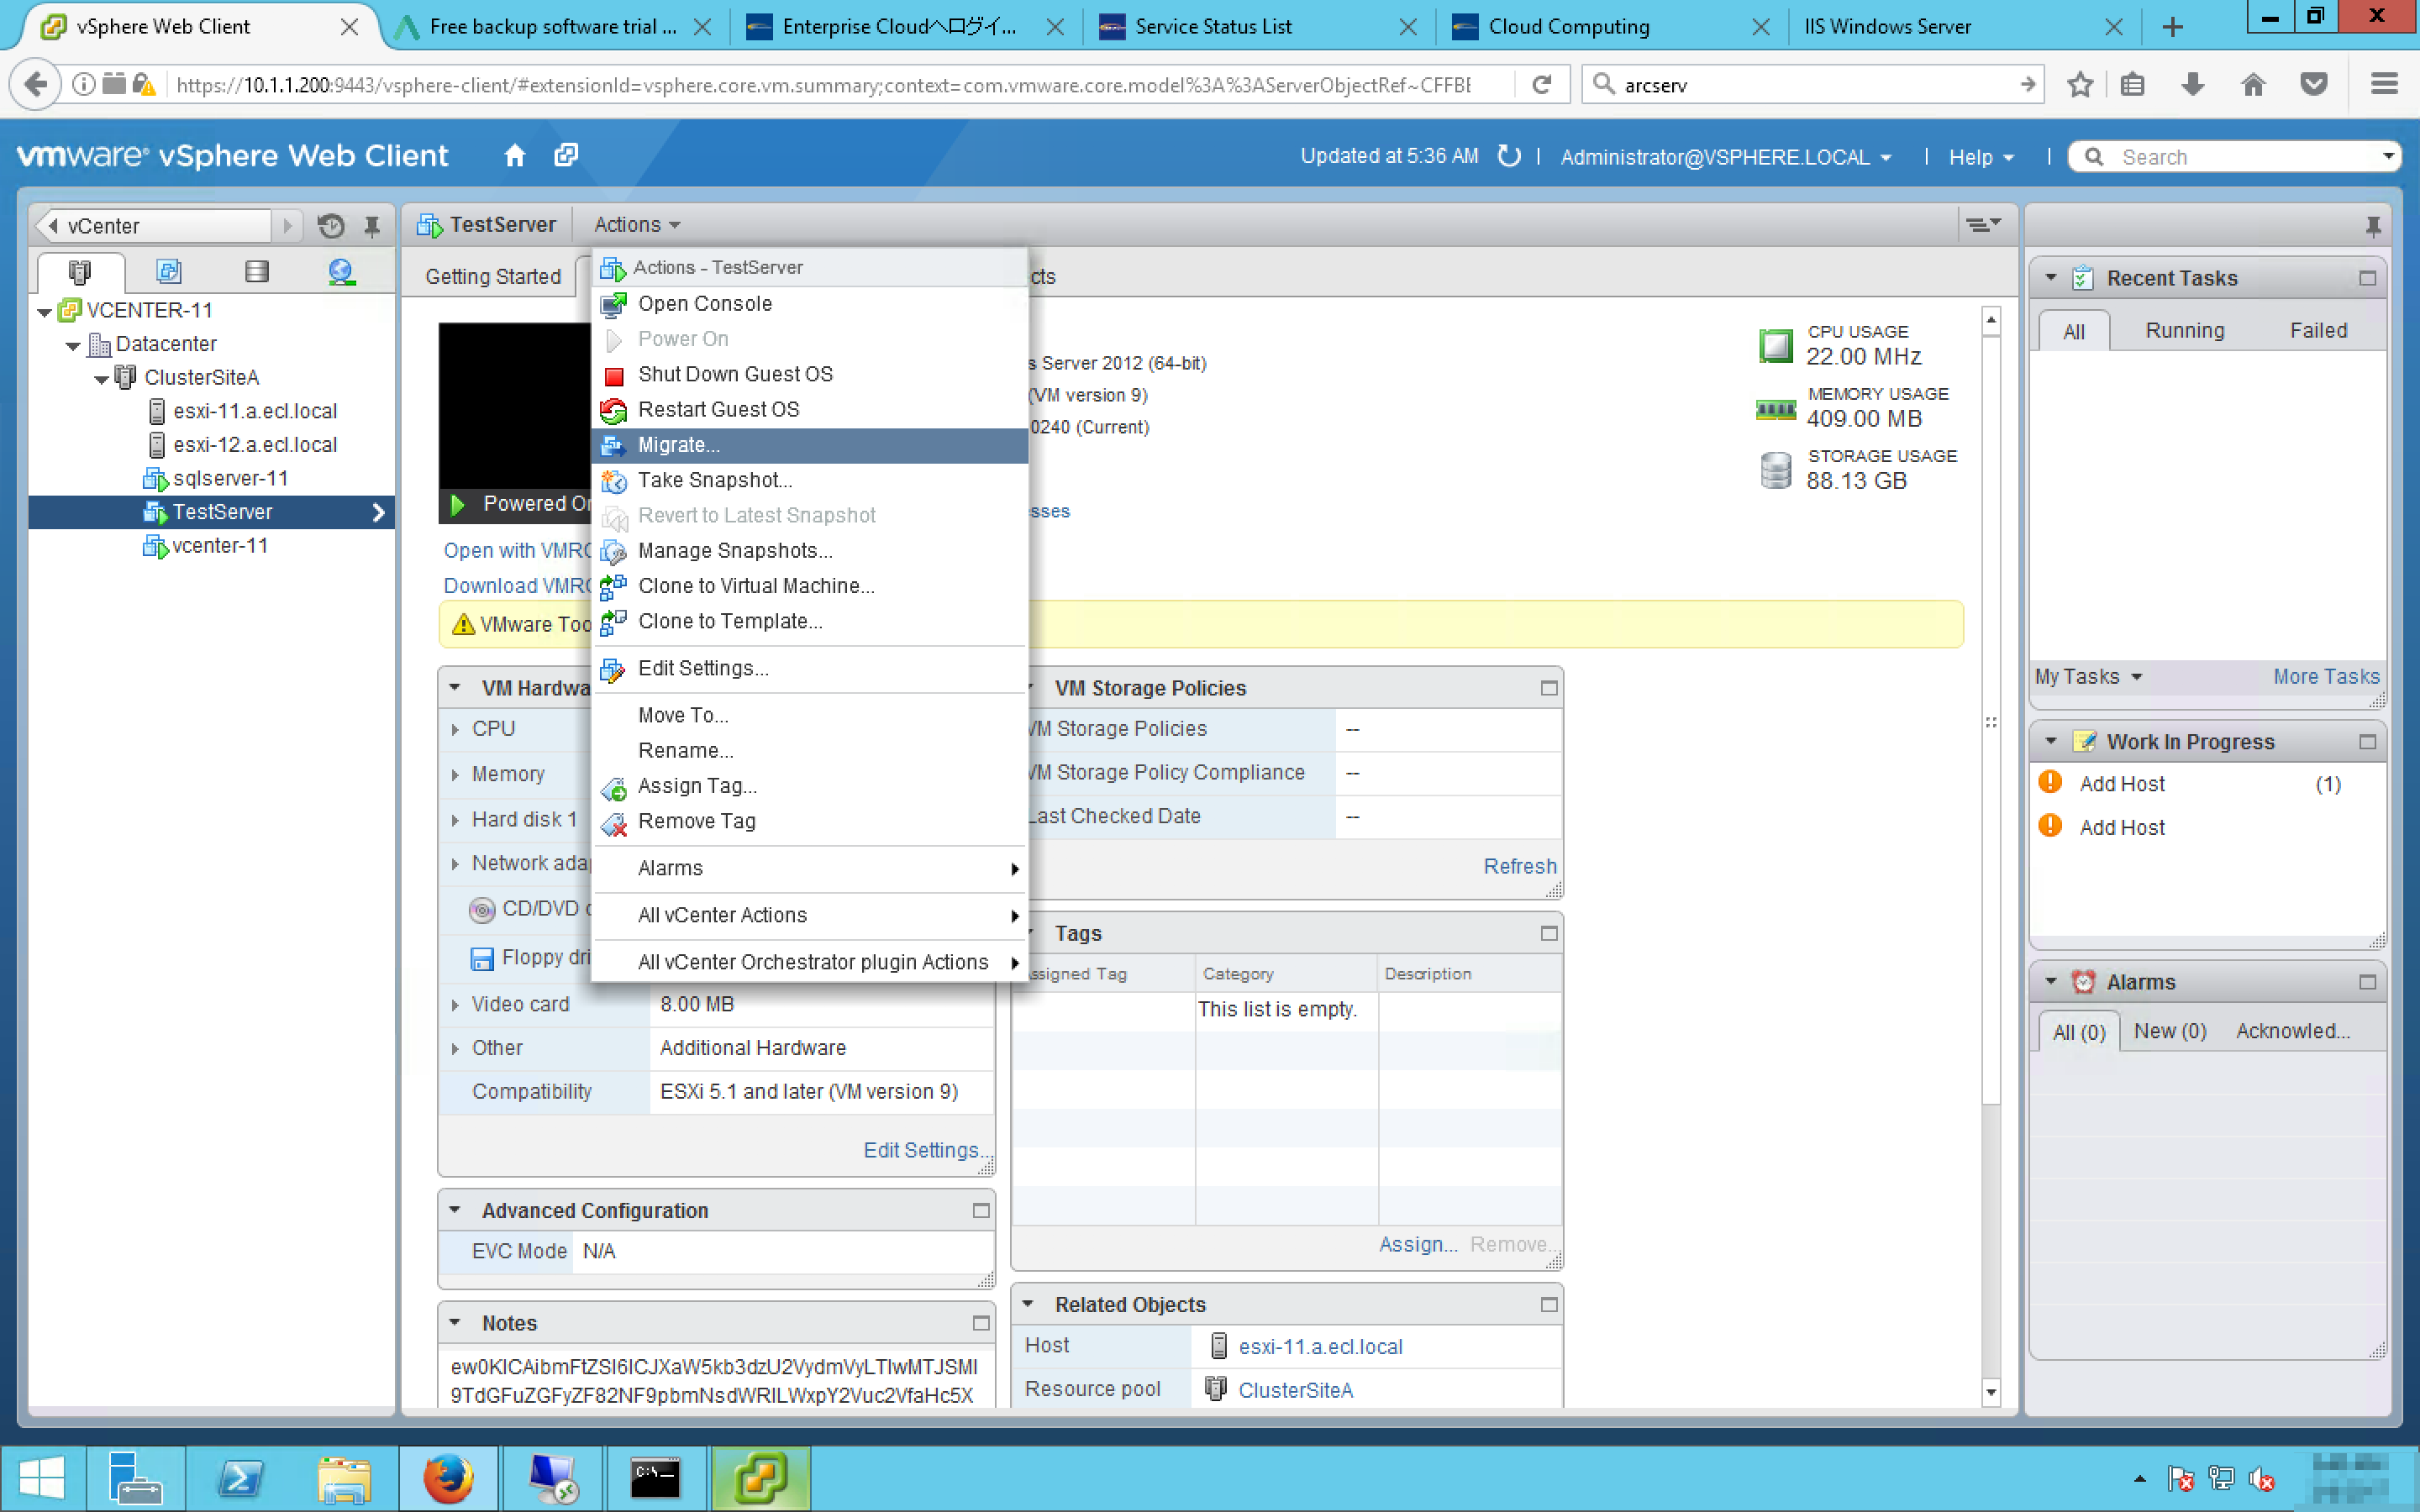
Task: Choose Migrate from Actions menu
Action: (x=810, y=445)
